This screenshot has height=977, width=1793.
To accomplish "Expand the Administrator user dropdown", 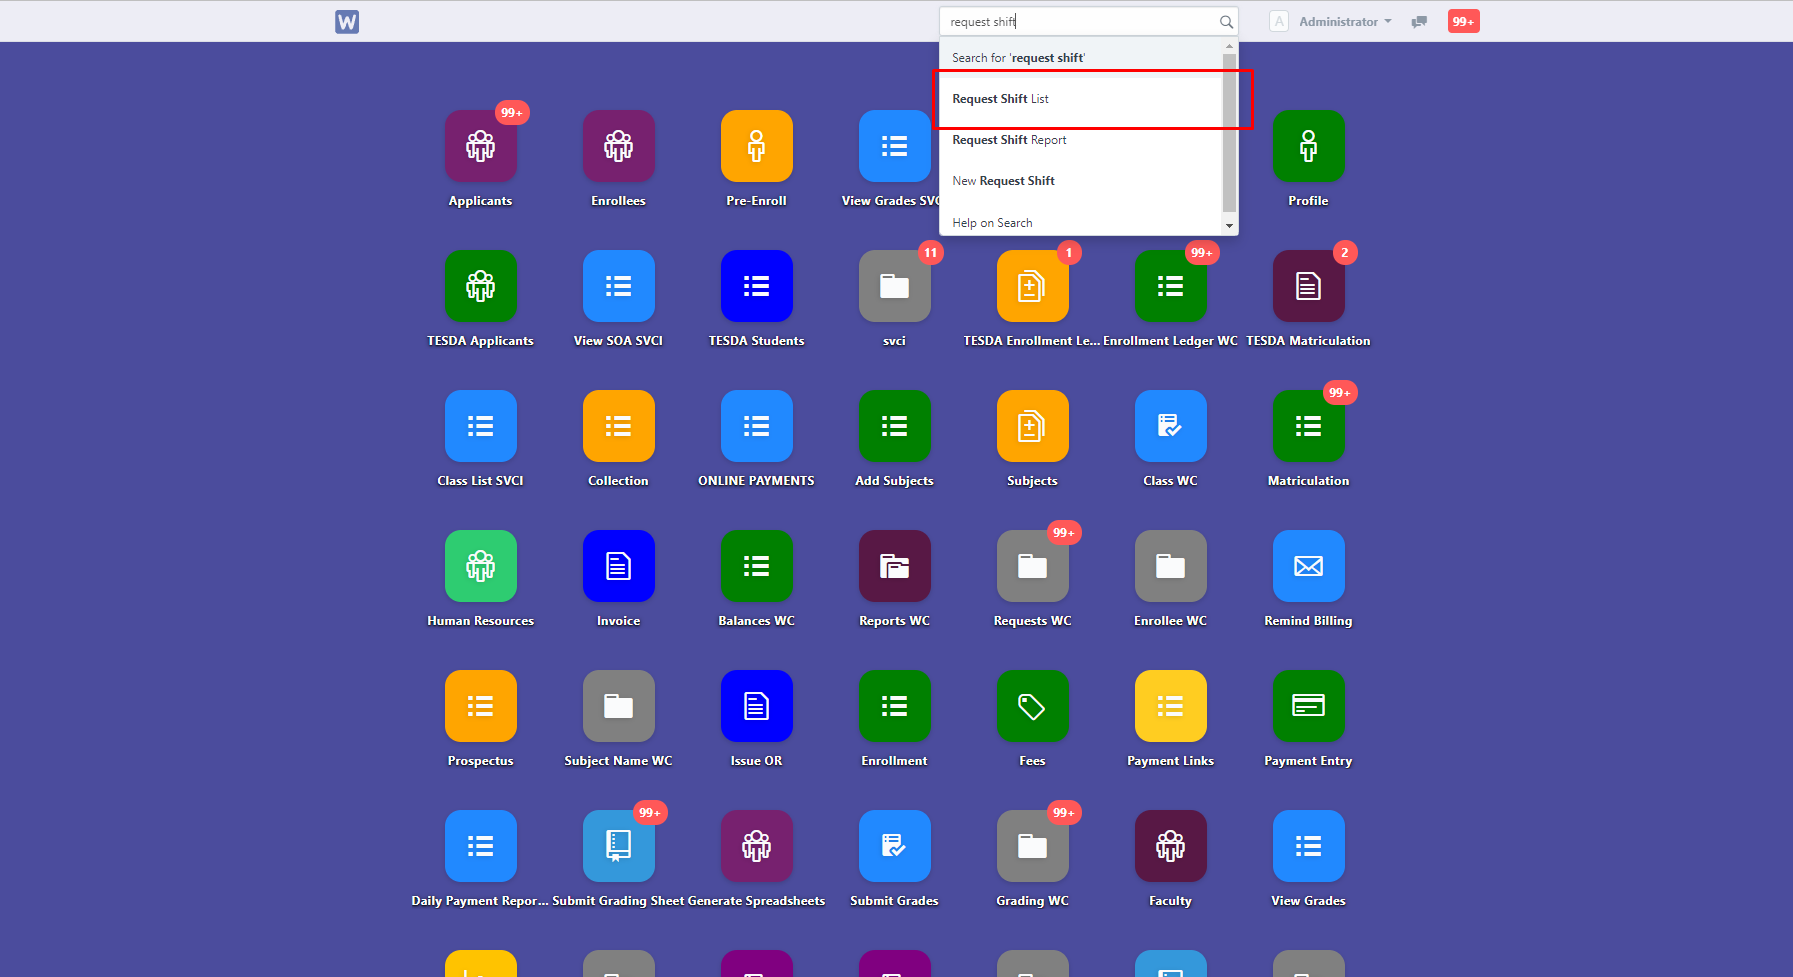I will 1345,22.
